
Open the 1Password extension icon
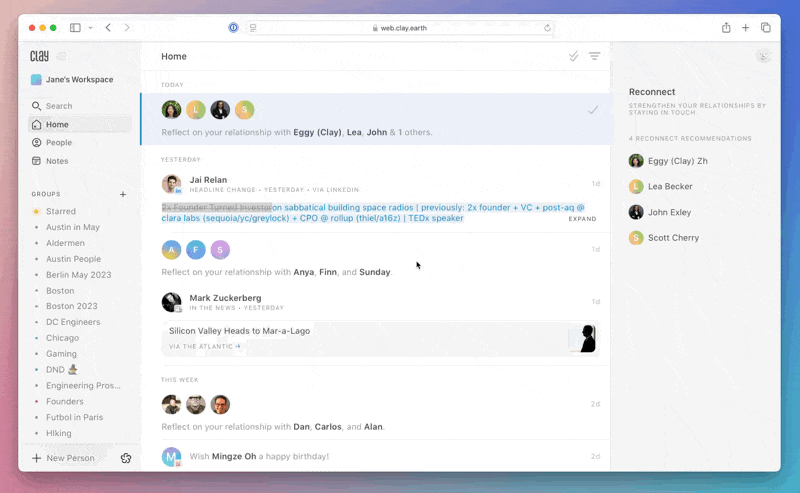[x=233, y=28]
